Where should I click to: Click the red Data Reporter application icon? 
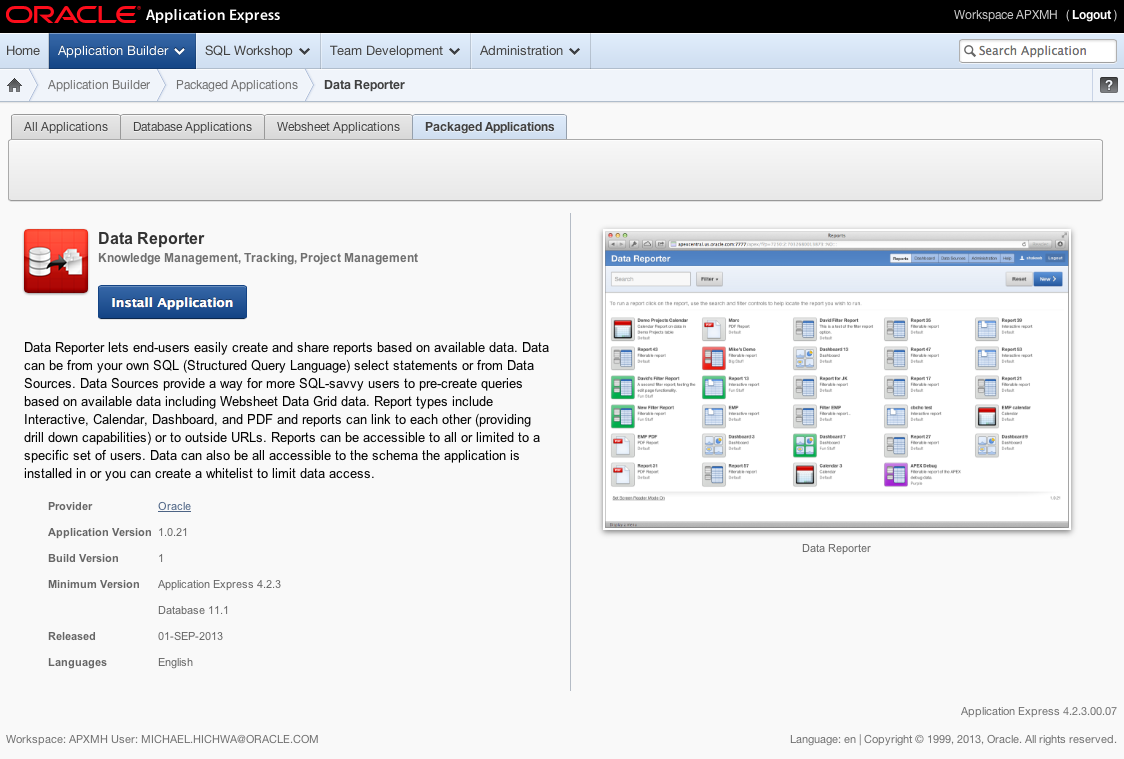(55, 261)
